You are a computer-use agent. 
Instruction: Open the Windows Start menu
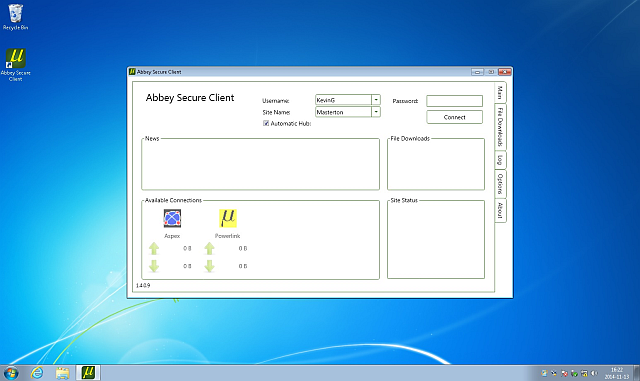(11, 373)
